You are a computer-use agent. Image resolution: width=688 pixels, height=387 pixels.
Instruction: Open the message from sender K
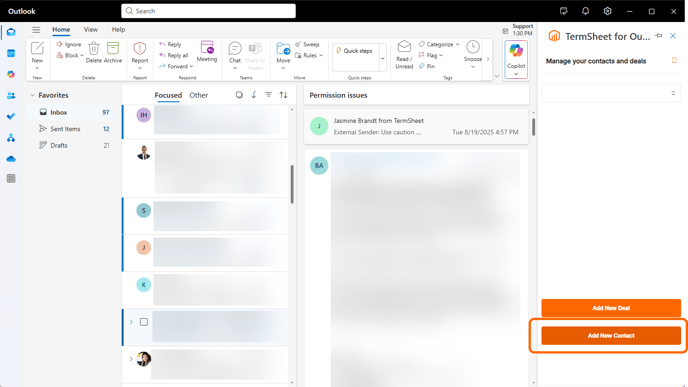tap(205, 290)
